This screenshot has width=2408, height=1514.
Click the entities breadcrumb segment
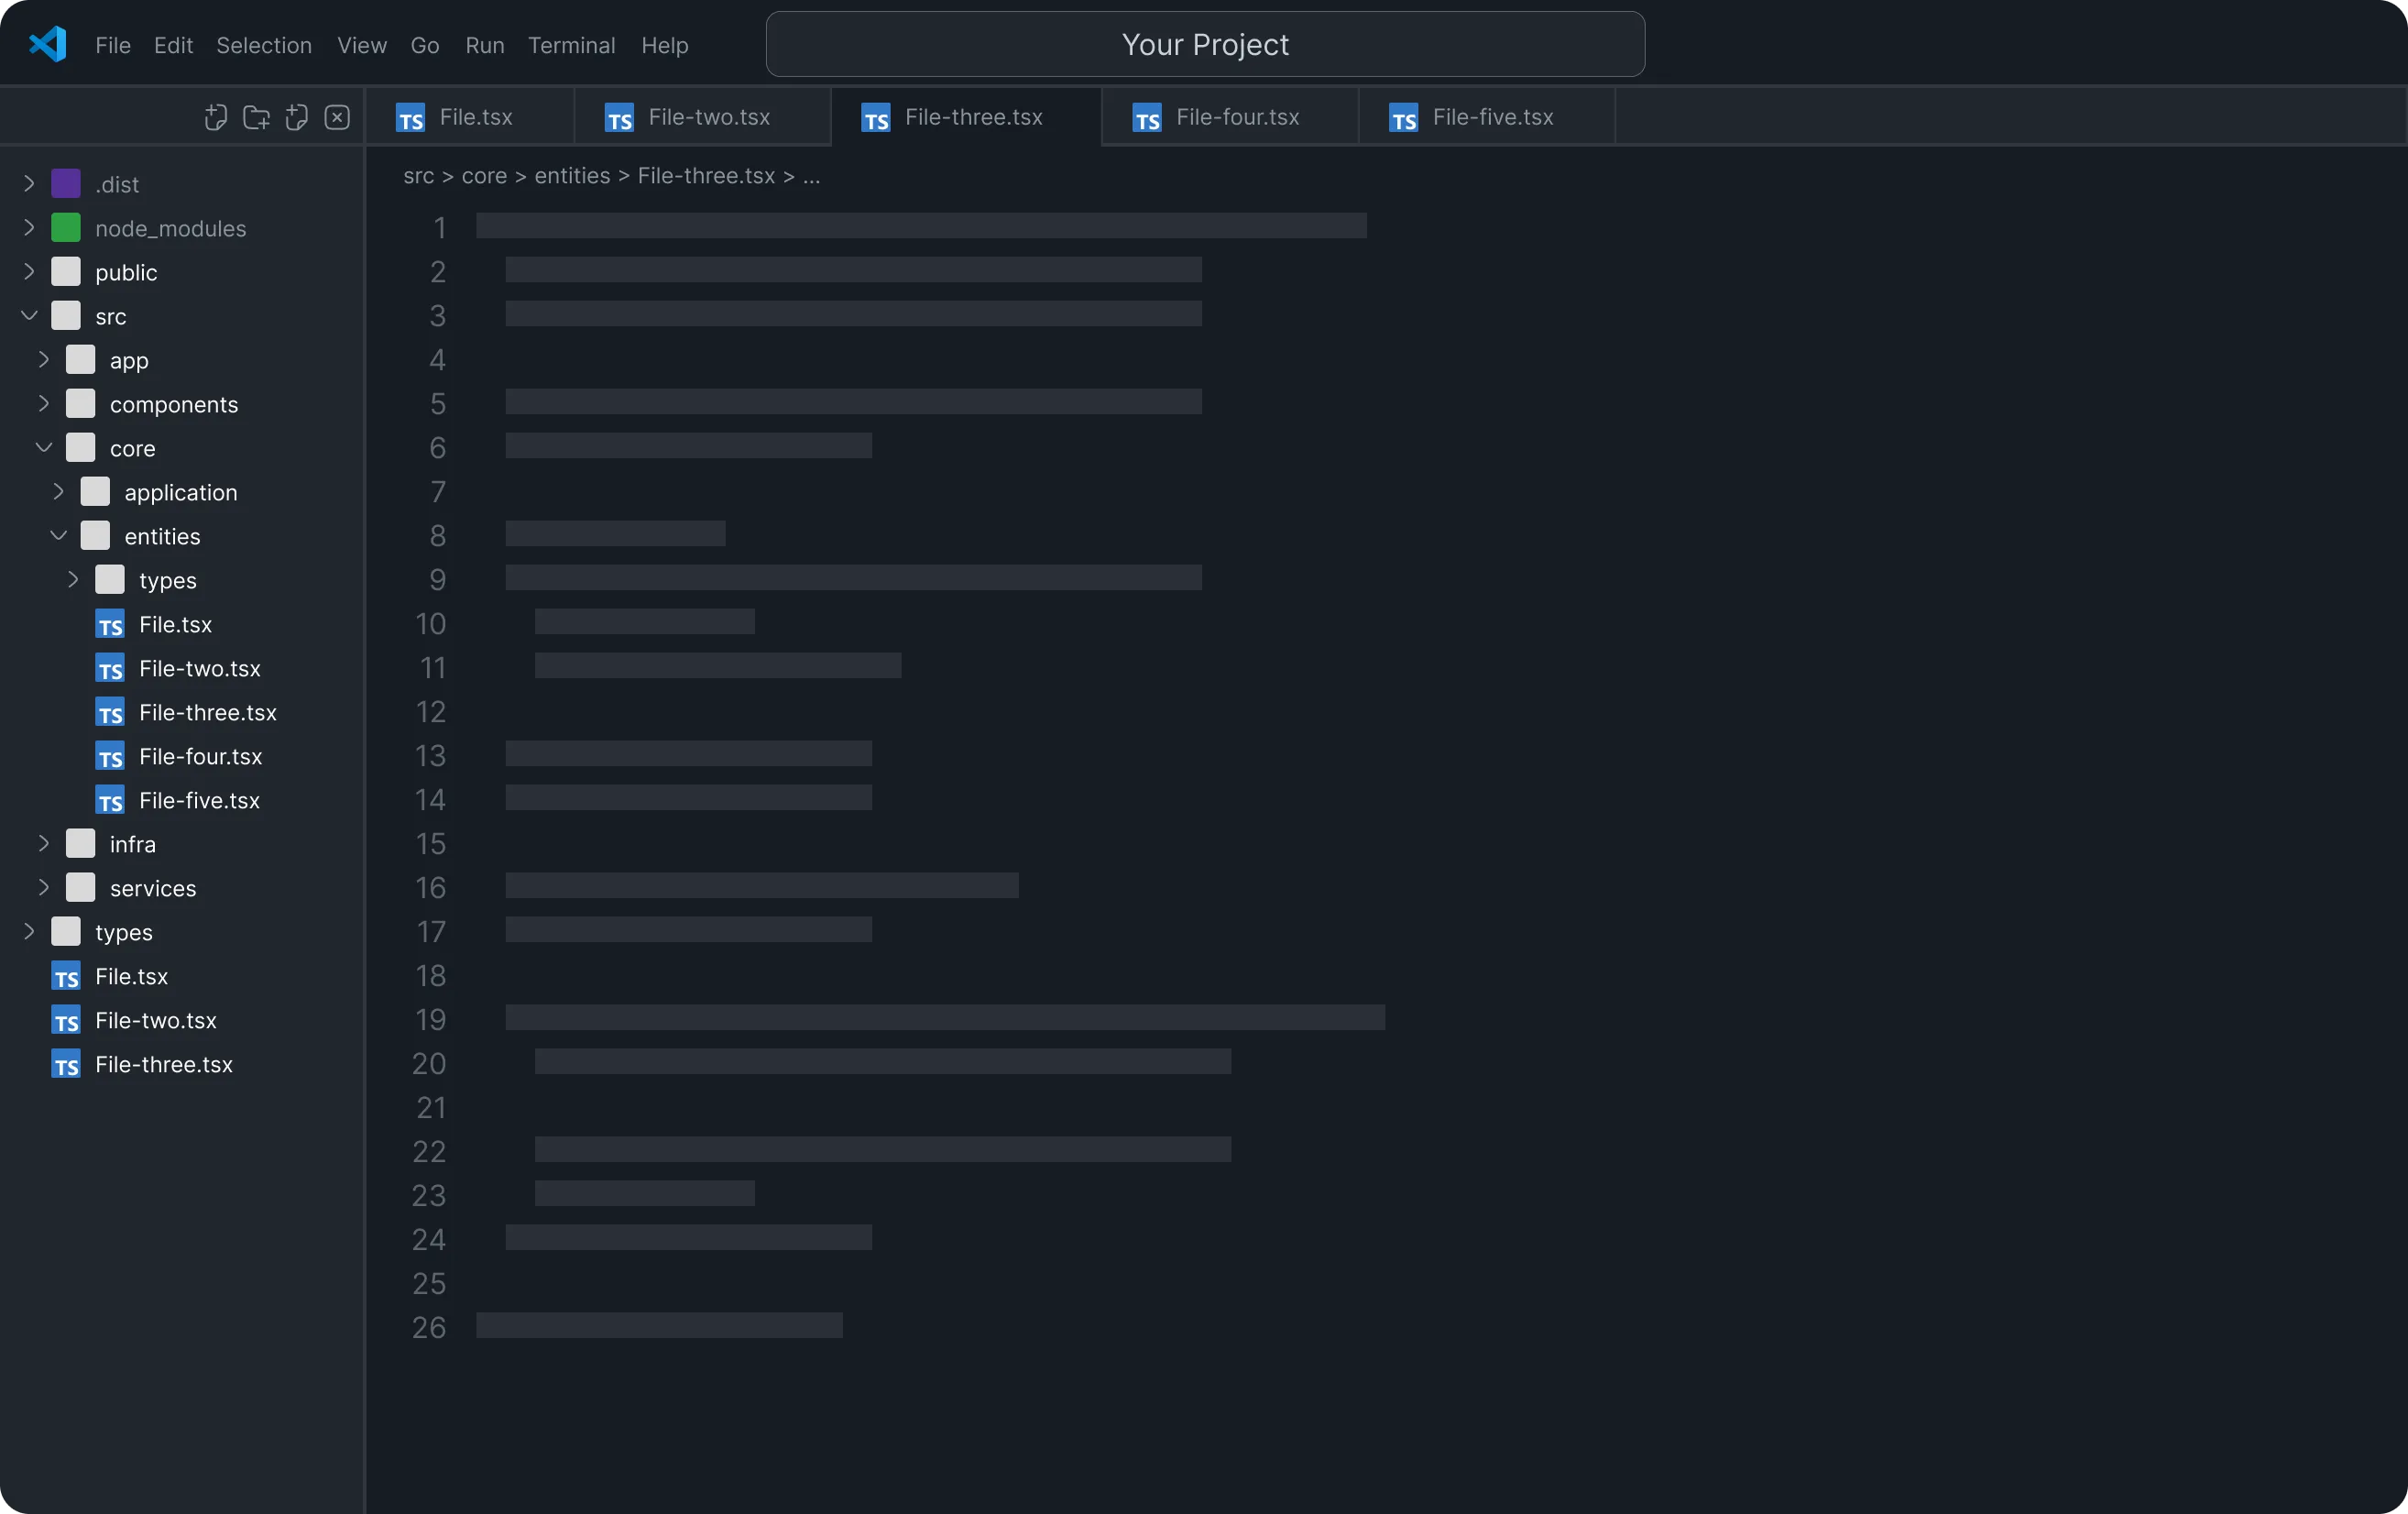click(x=572, y=176)
